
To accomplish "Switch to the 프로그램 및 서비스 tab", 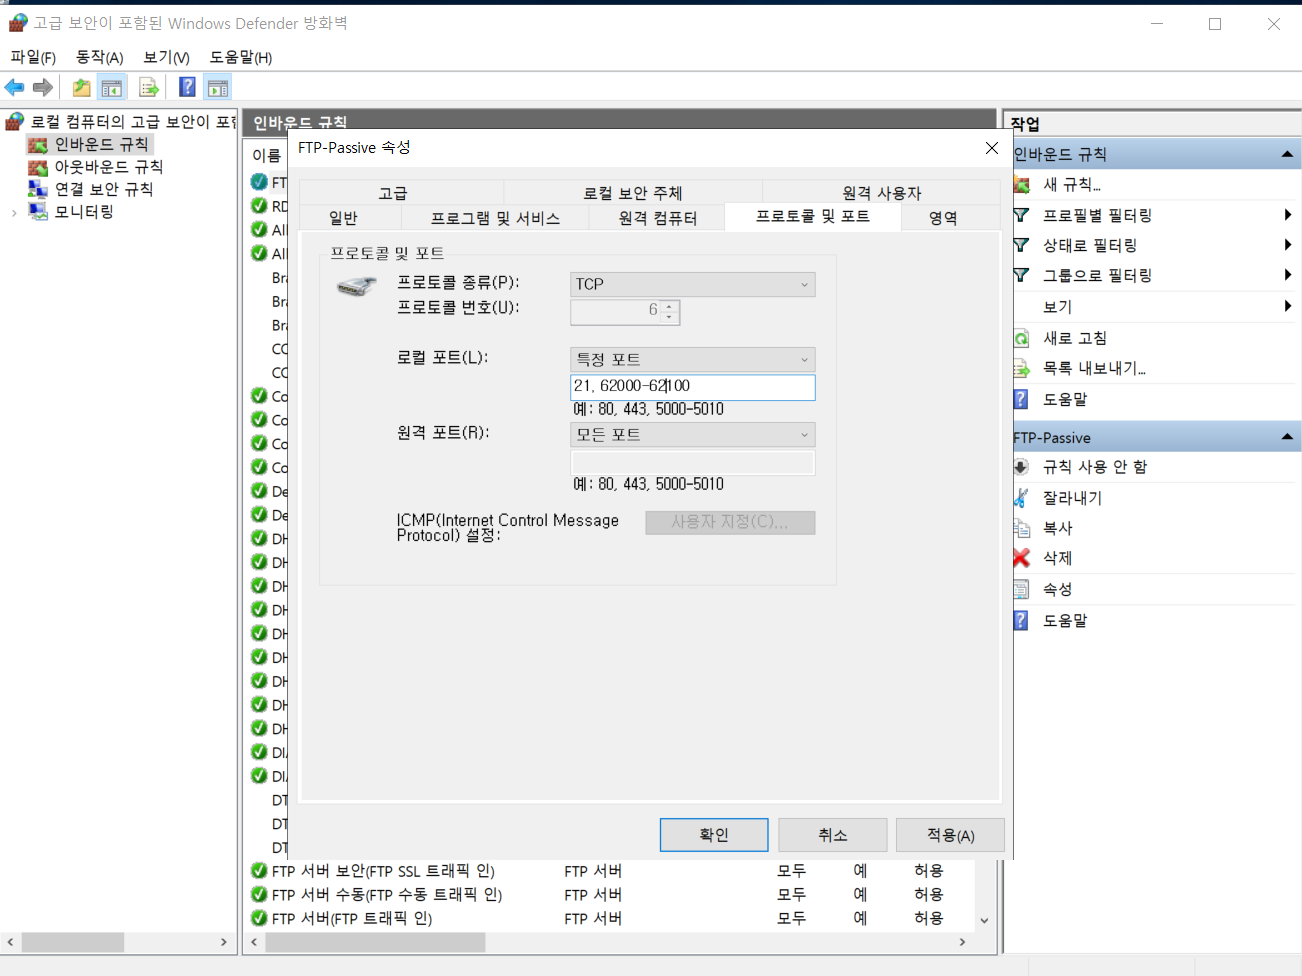I will point(495,218).
